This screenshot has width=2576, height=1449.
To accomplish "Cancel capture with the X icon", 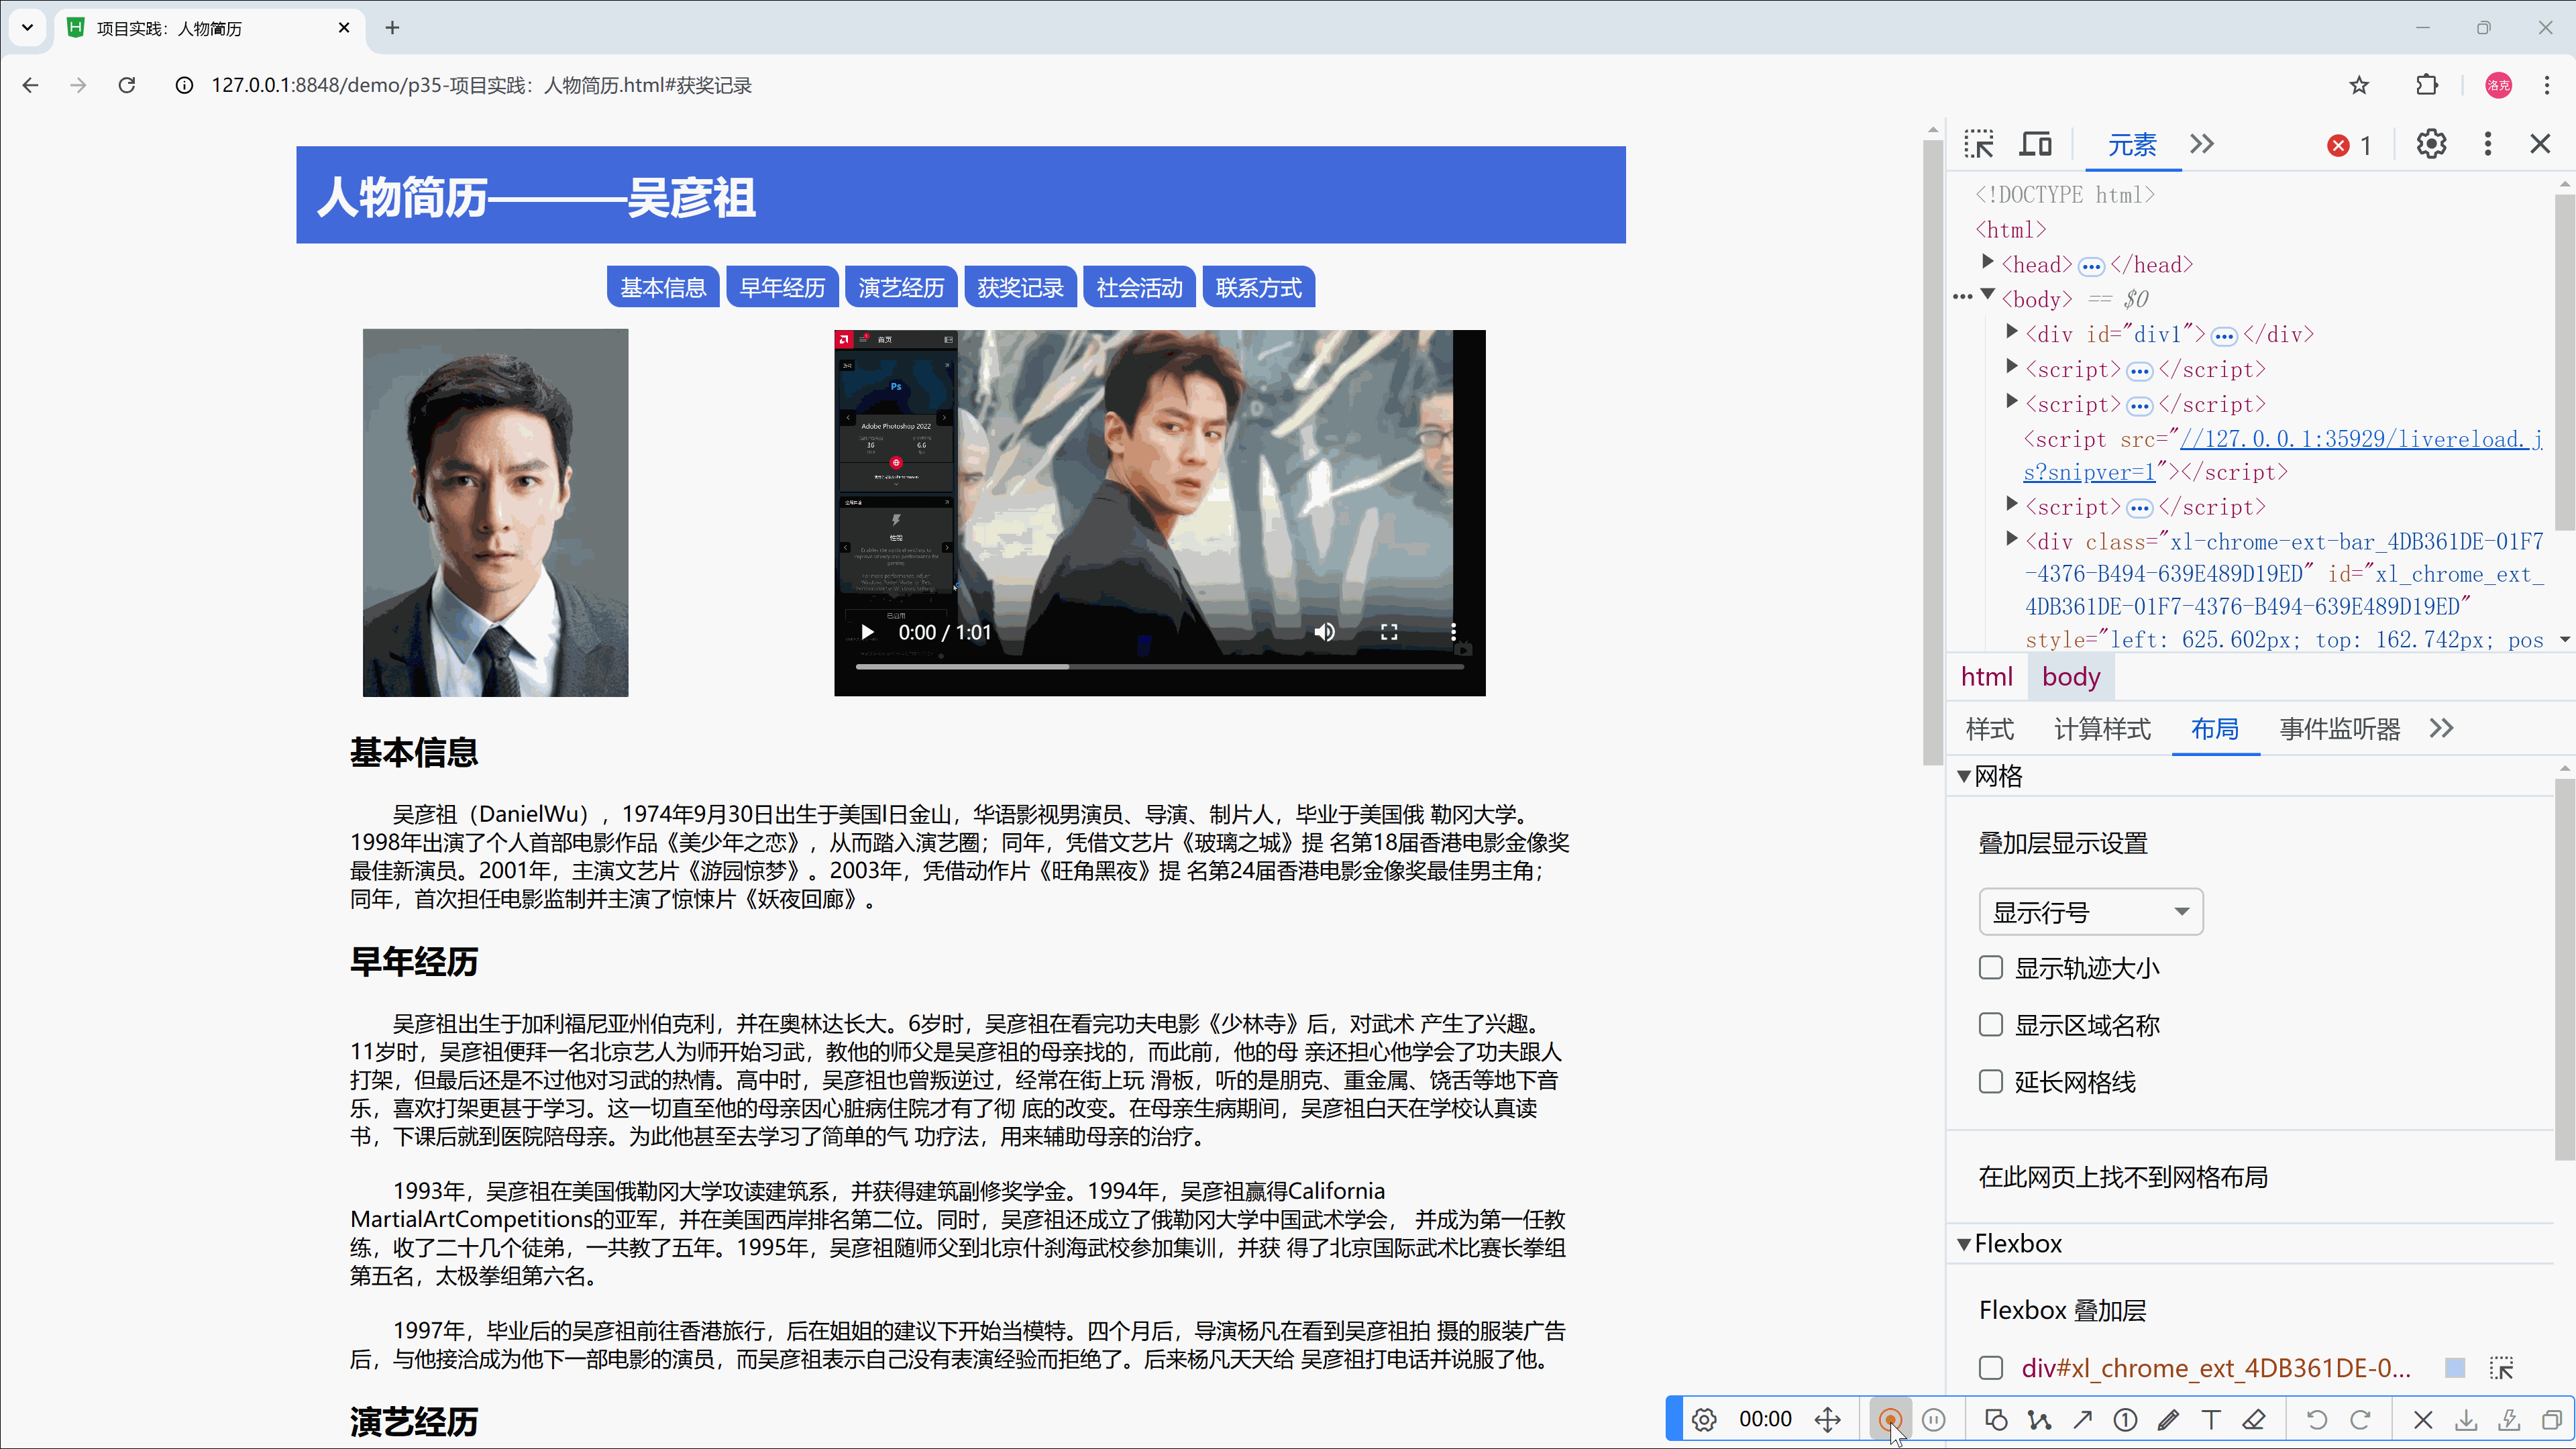I will pyautogui.click(x=2423, y=1419).
